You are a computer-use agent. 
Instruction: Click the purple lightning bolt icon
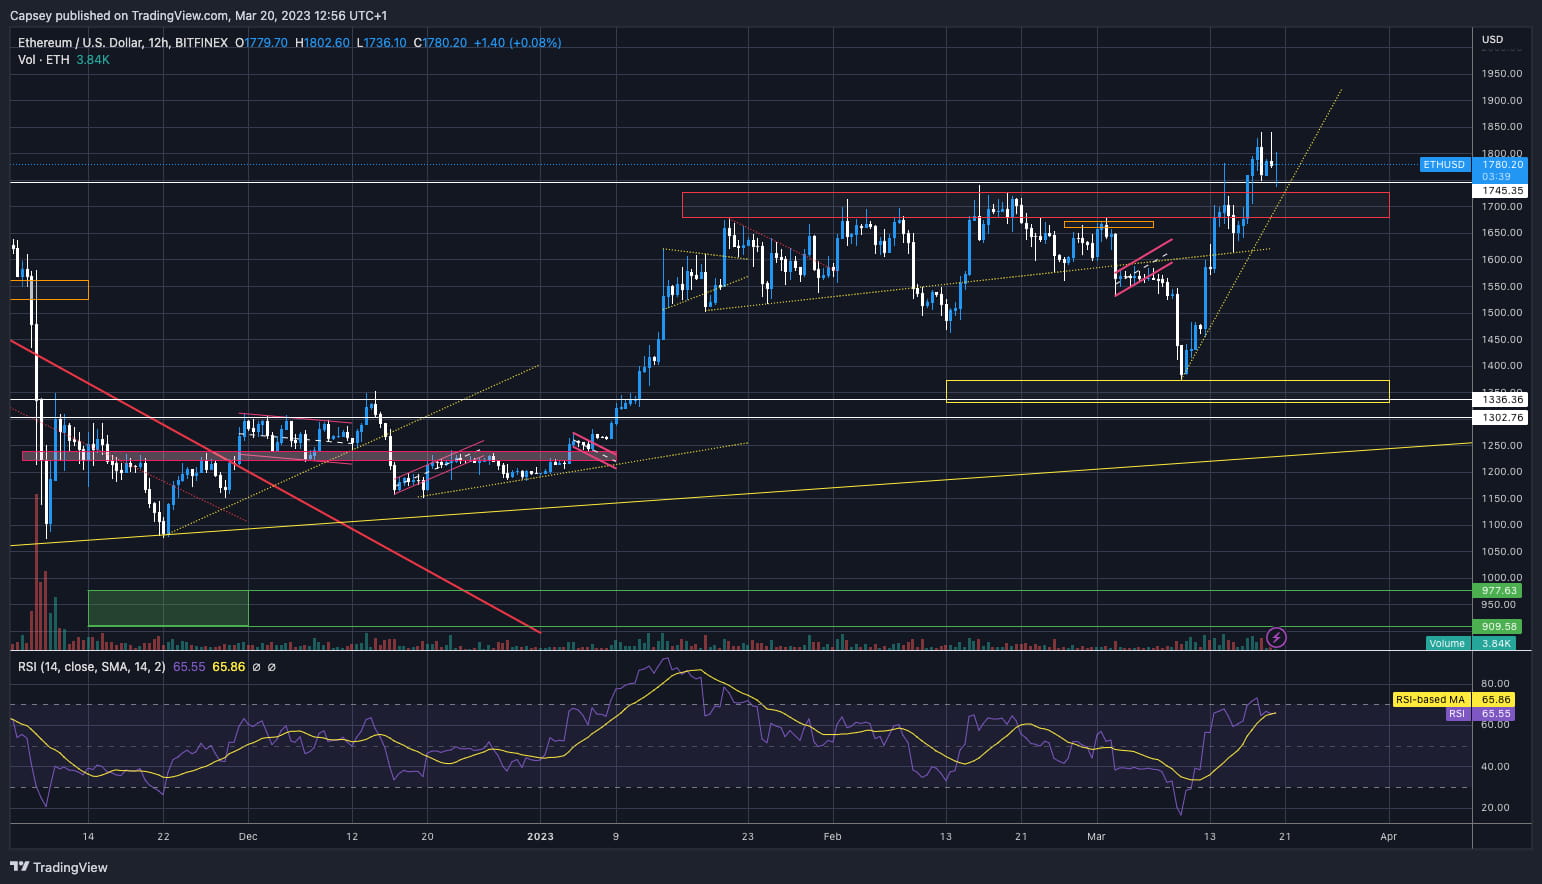(x=1276, y=637)
